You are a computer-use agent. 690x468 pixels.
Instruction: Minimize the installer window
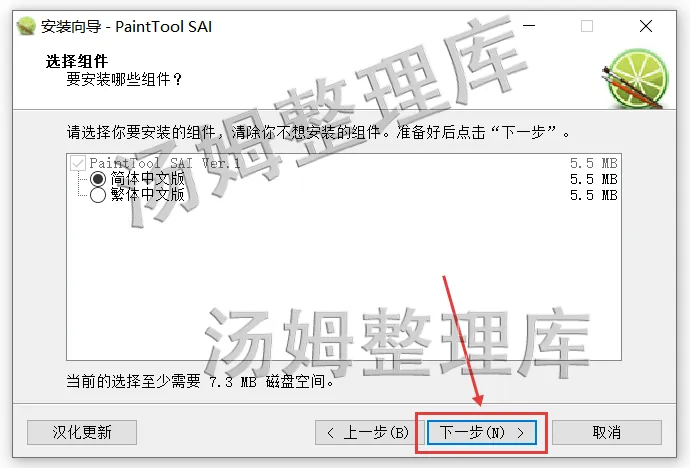(x=529, y=26)
